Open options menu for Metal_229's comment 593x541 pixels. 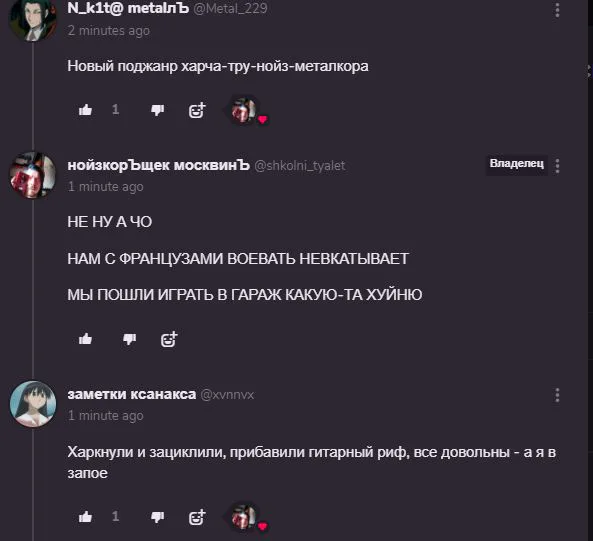[557, 10]
